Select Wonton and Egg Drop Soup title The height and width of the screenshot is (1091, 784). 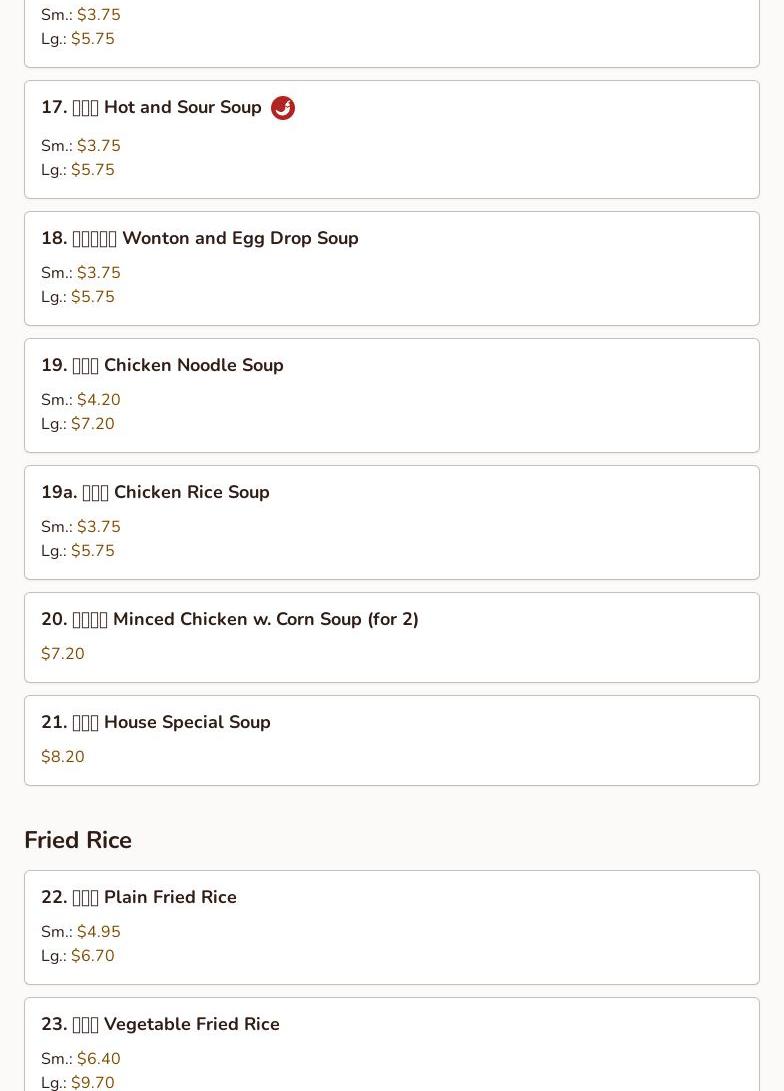click(199, 238)
